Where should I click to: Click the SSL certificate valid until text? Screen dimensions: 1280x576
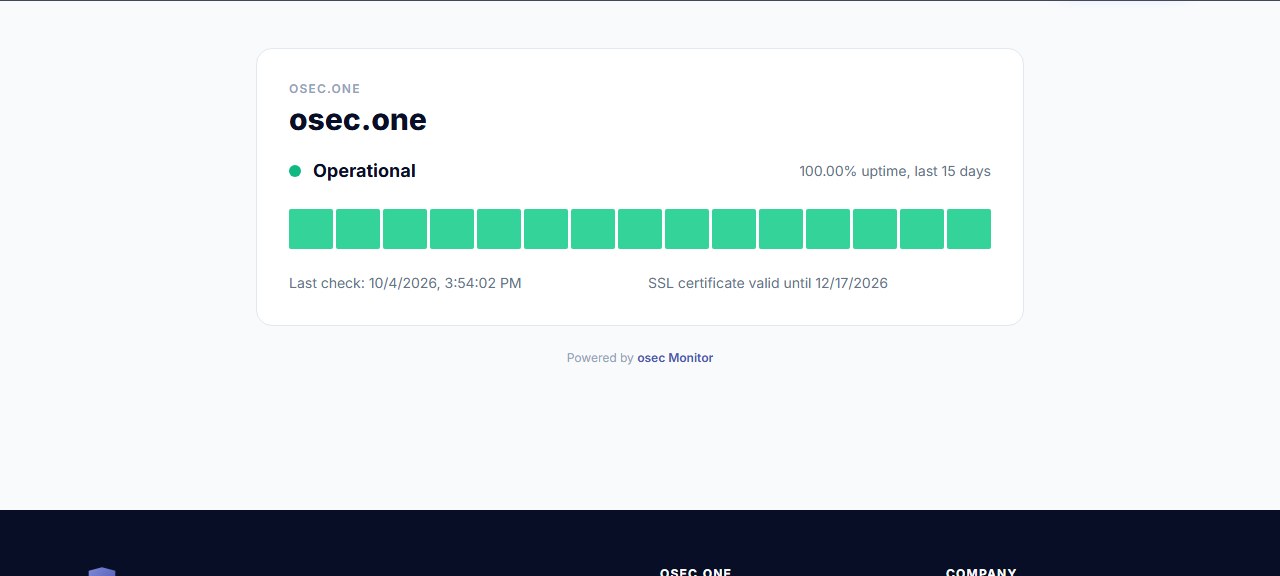click(x=768, y=283)
